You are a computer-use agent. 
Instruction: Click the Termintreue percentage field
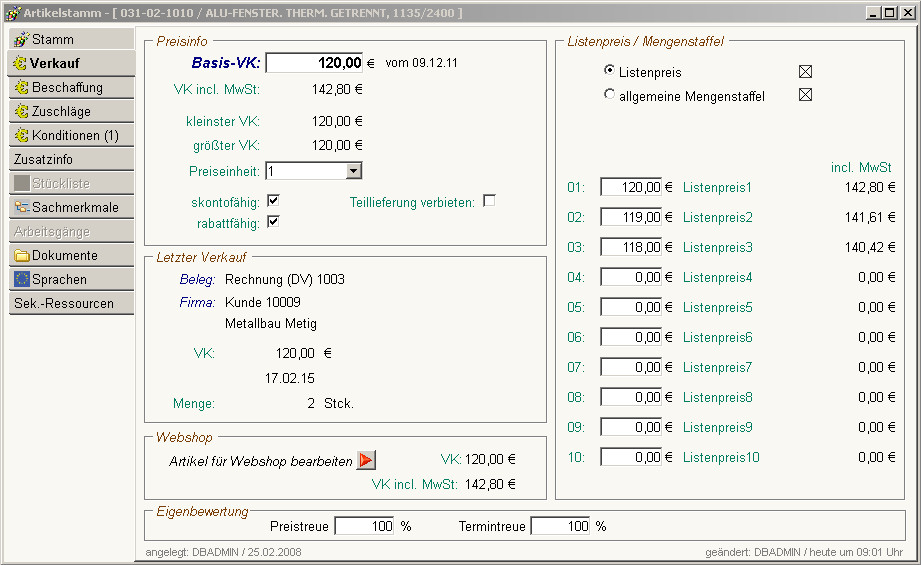click(560, 526)
